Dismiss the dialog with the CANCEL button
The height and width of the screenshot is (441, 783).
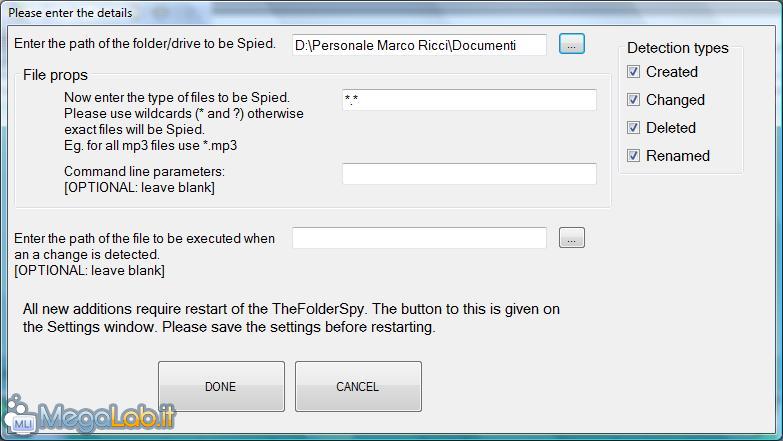pyautogui.click(x=358, y=387)
